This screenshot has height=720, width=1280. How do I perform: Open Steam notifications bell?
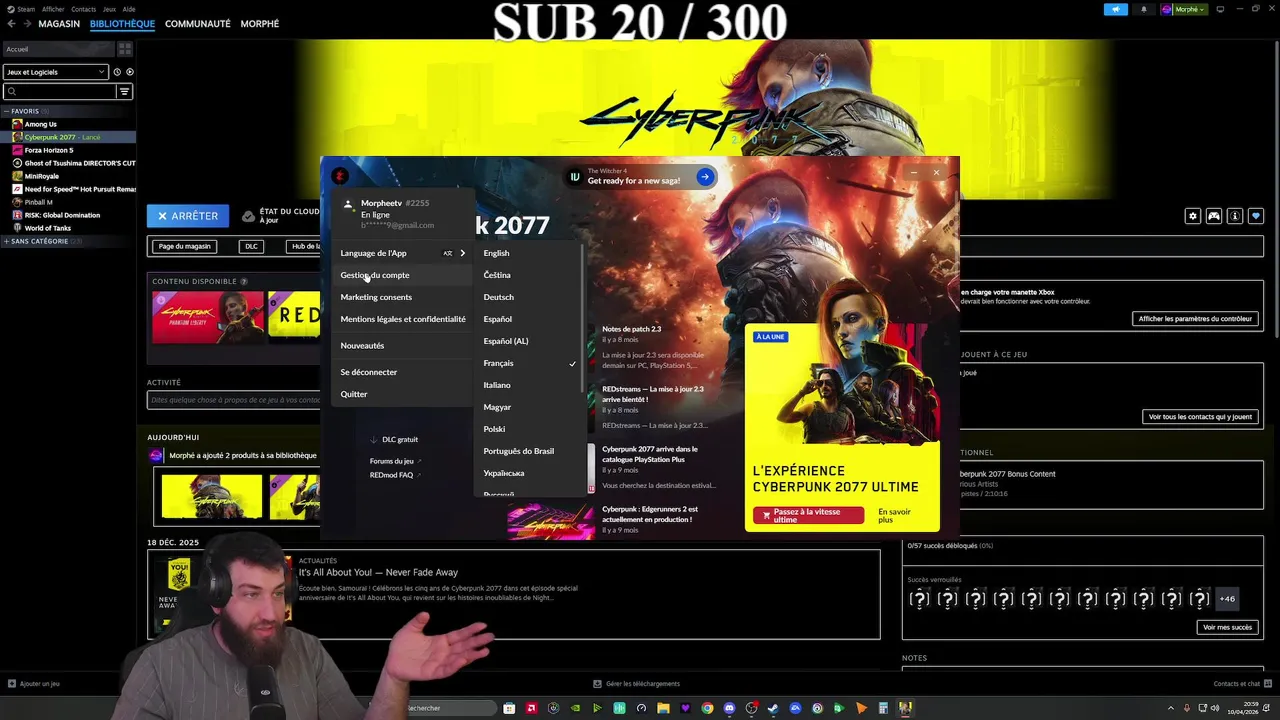tap(1144, 9)
